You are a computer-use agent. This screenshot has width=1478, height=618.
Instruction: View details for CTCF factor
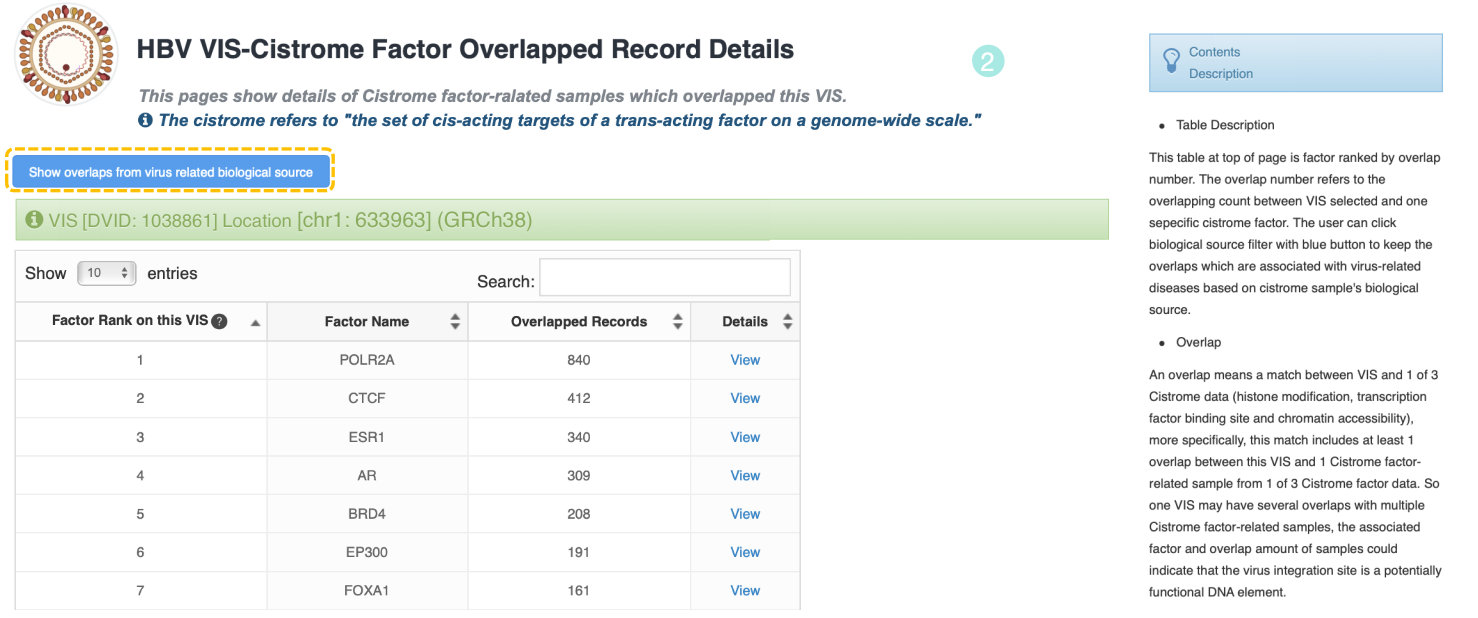(745, 398)
